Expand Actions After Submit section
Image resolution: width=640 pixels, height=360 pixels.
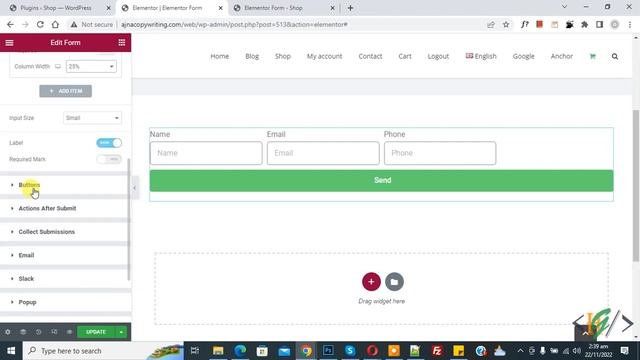(x=65, y=208)
